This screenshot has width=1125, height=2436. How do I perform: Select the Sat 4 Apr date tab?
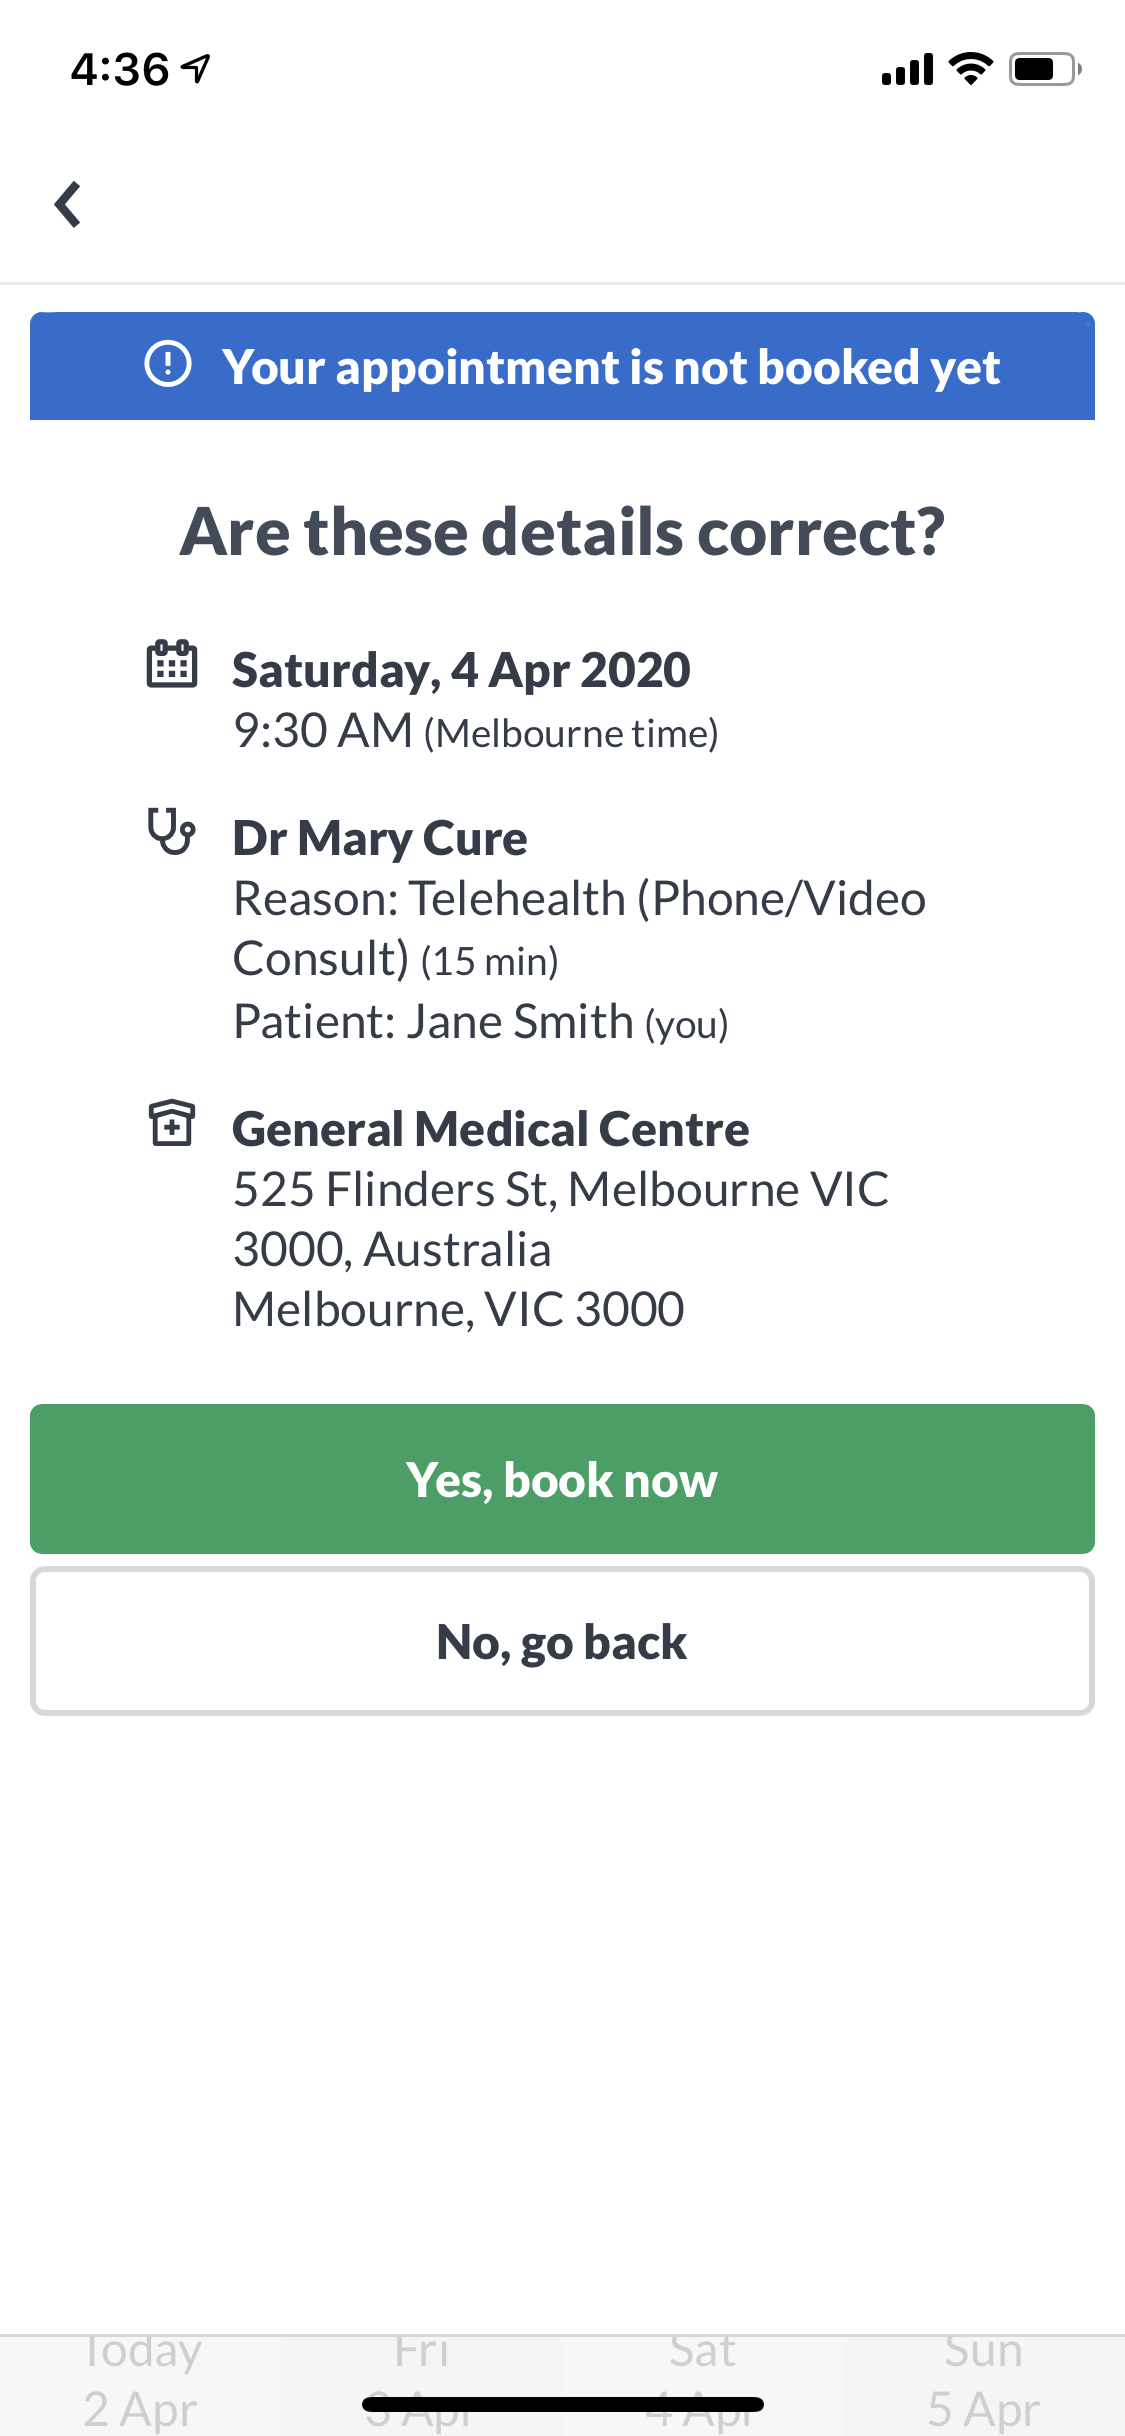coord(702,2385)
